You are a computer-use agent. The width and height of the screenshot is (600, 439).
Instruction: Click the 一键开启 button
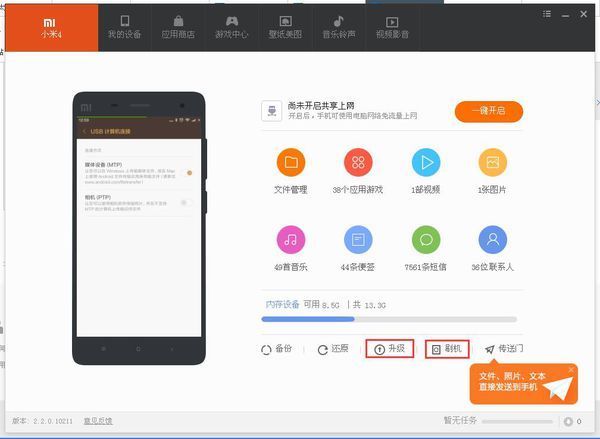click(489, 111)
